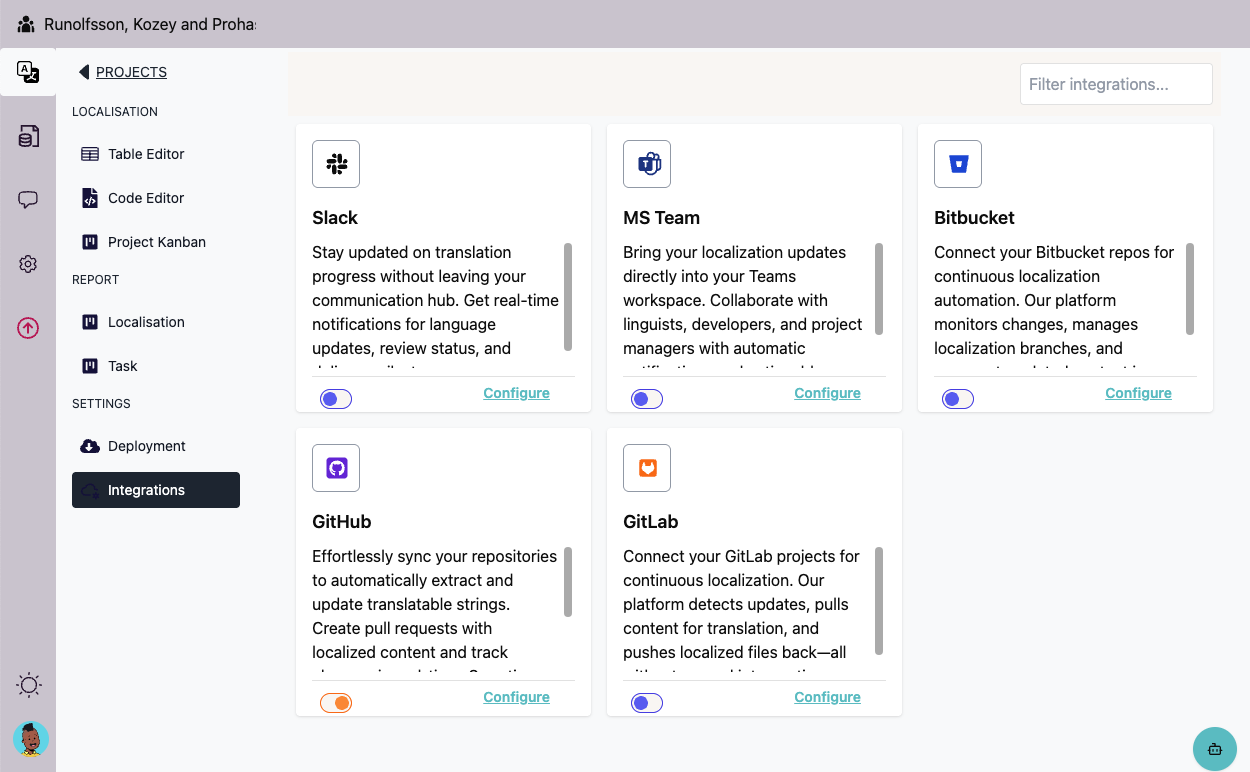Viewport: 1250px width, 772px height.
Task: Click the Slack description scrollbar
Action: click(x=568, y=297)
